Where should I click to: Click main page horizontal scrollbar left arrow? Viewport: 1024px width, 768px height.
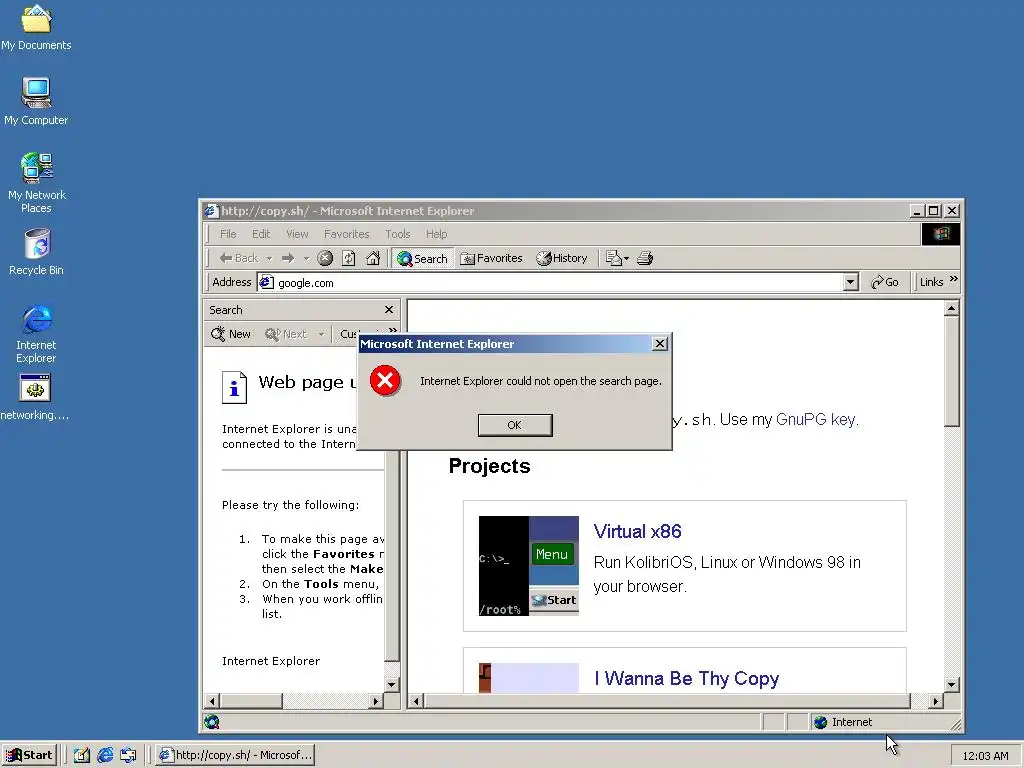(x=415, y=701)
